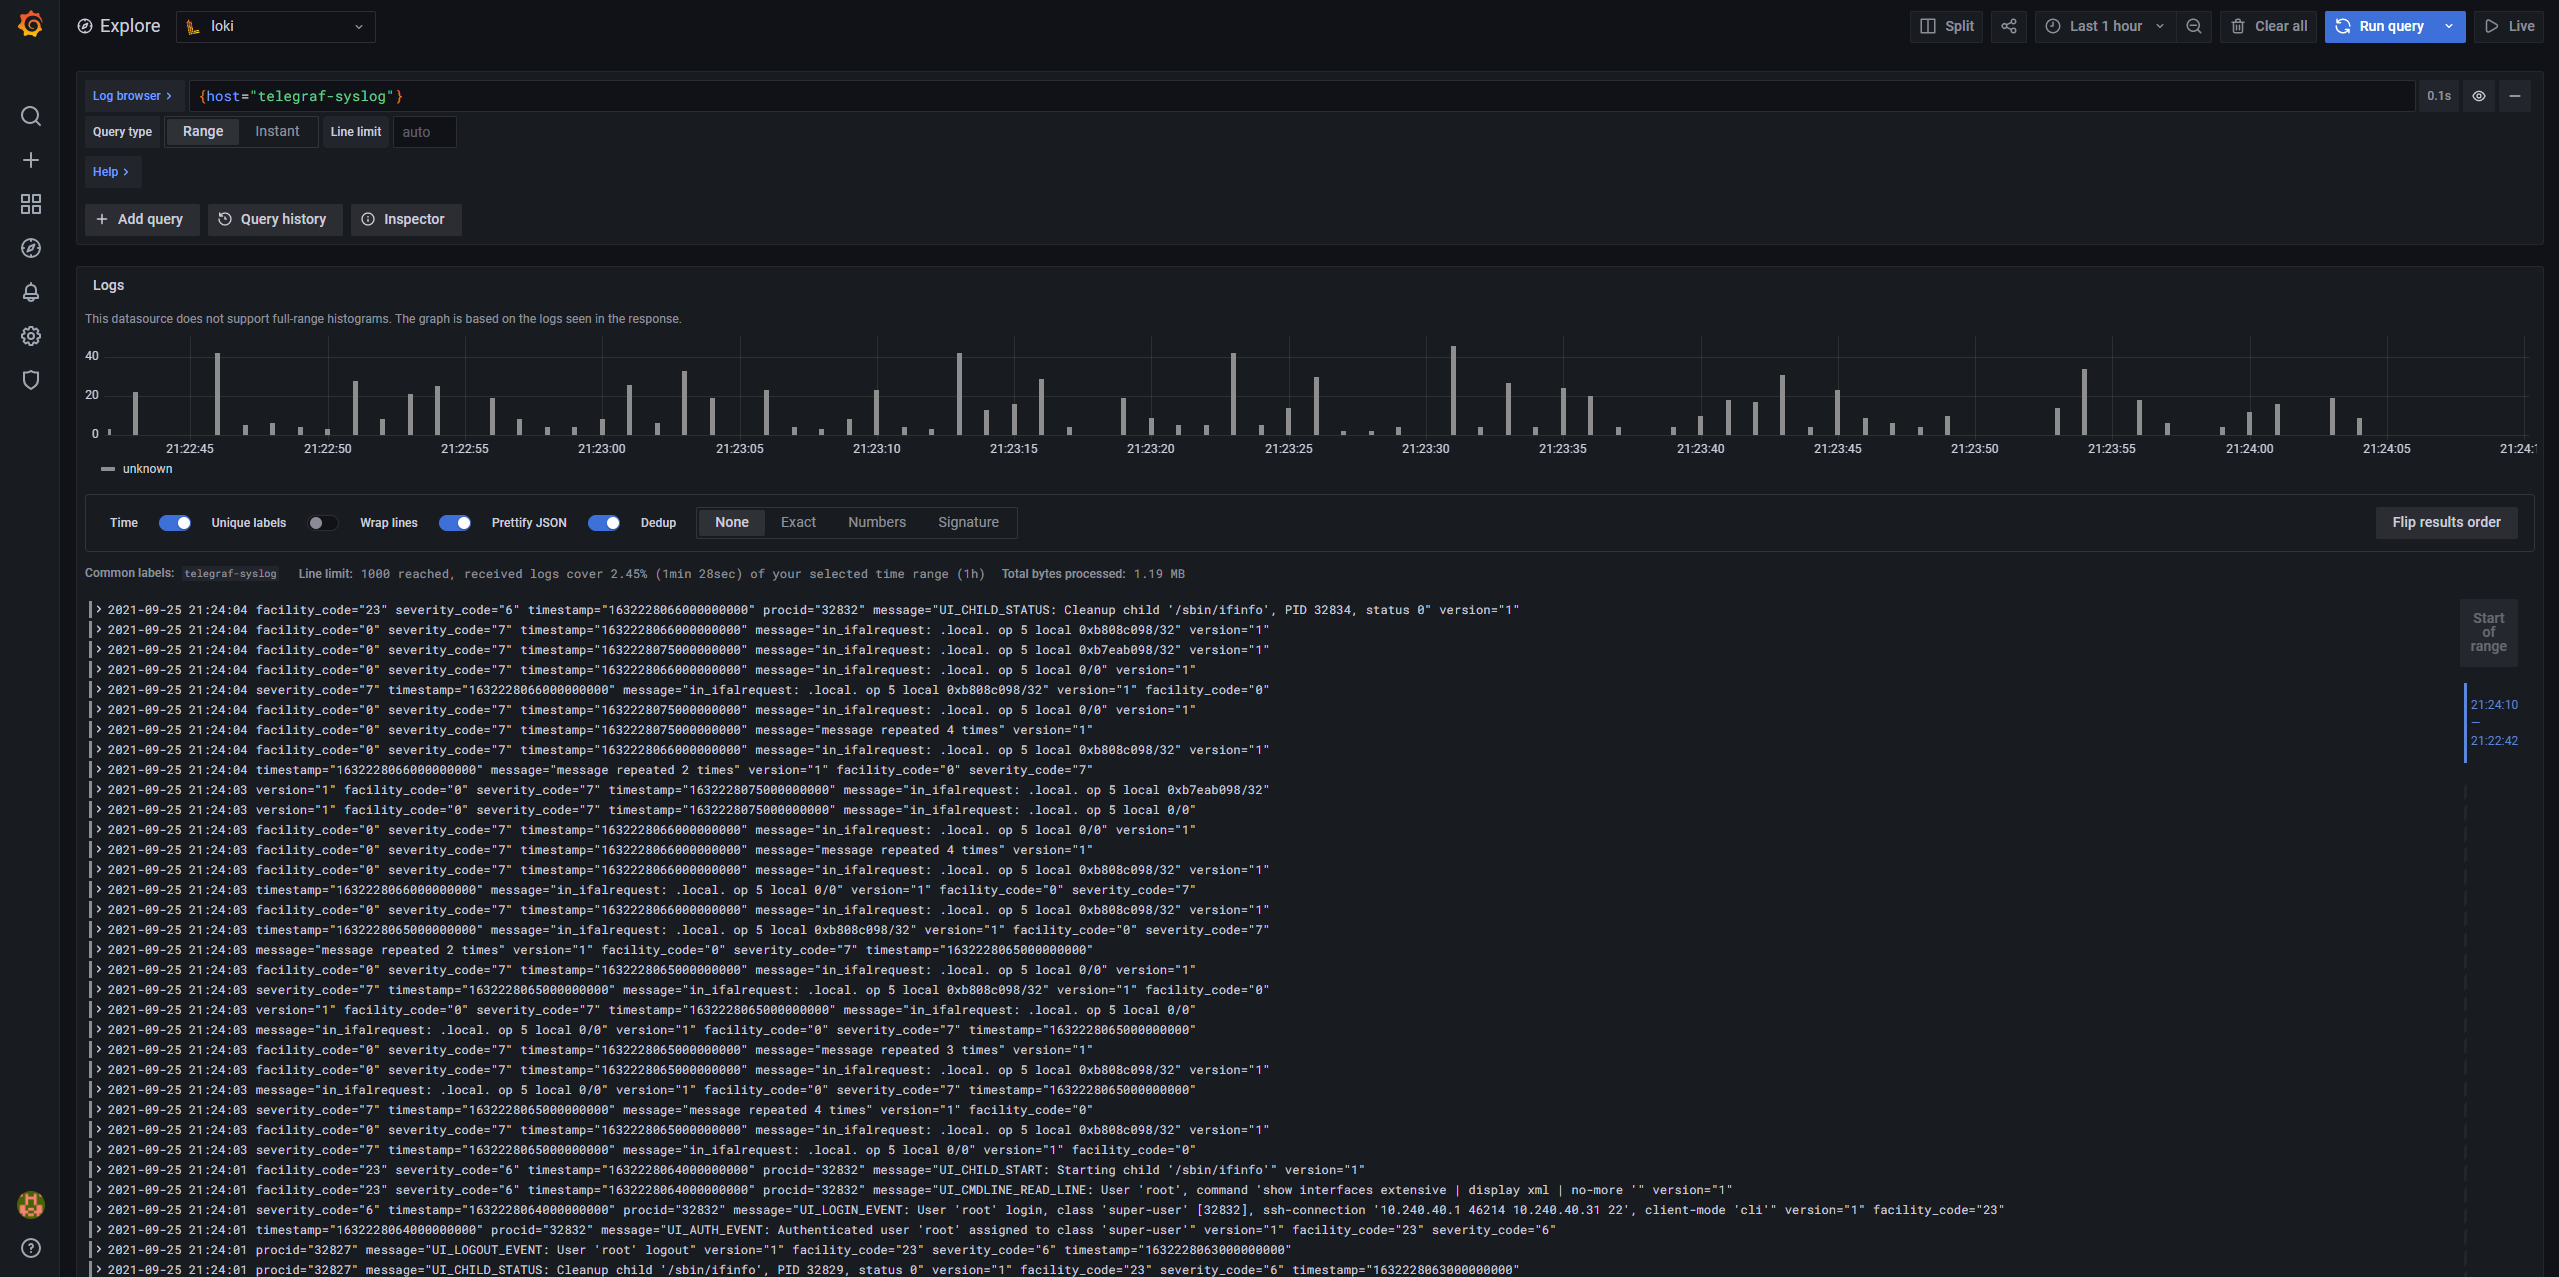Open the Server Admin shield icon
Screen dimensions: 2559x1277
click(31, 380)
